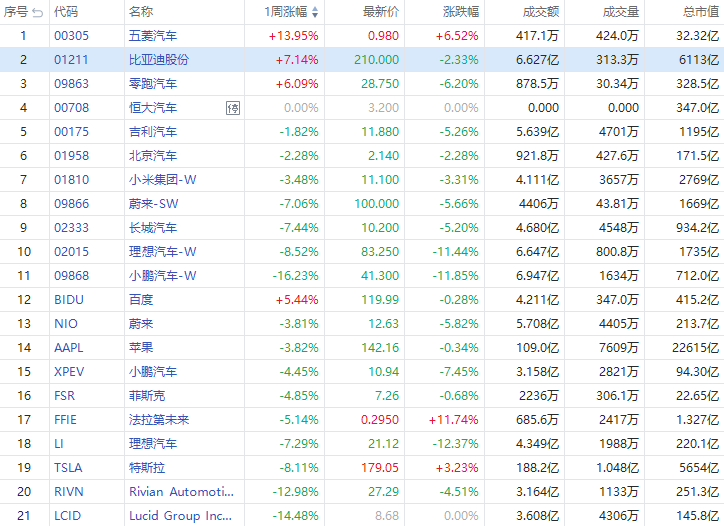
Task: Open ticker BIDU
Action: coord(69,300)
